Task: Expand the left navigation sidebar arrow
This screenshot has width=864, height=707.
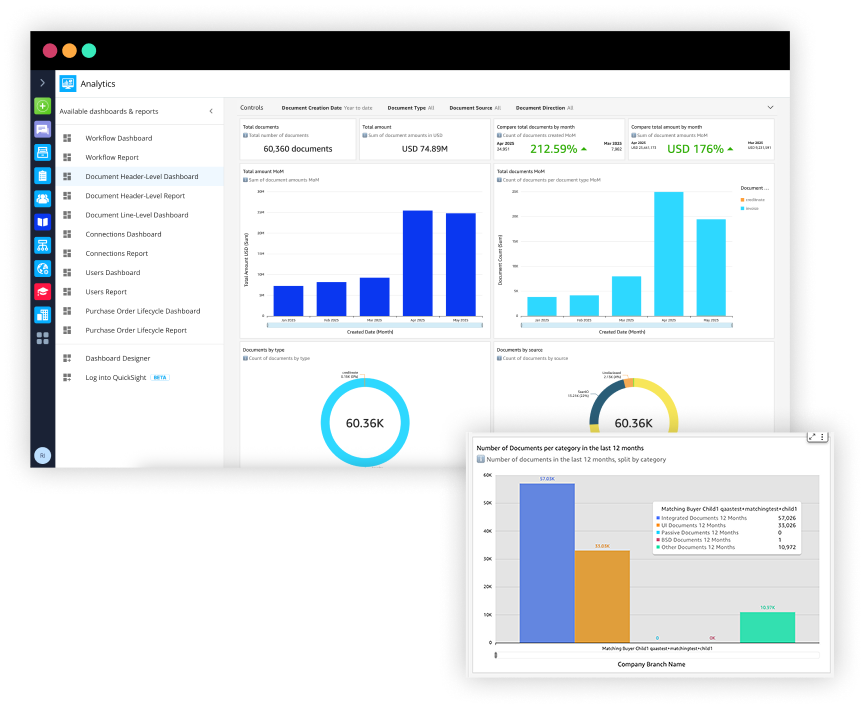Action: coord(42,83)
